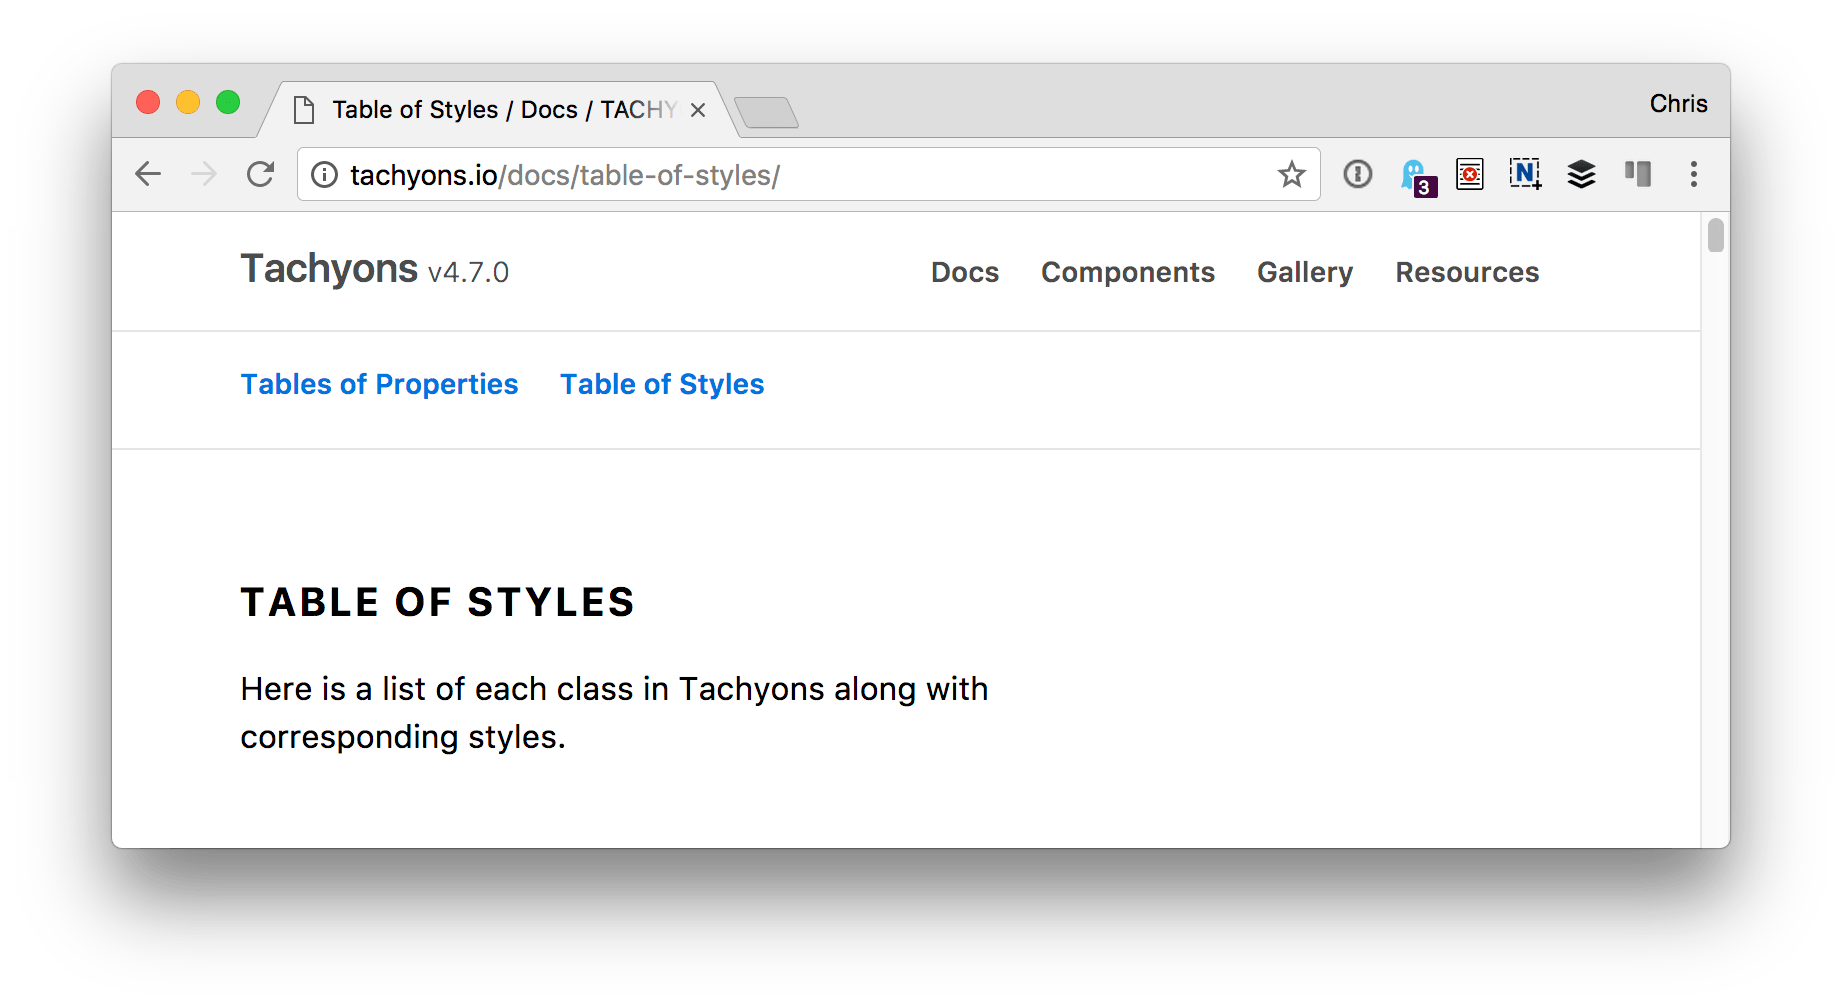Click the yellow minimize window button
Image resolution: width=1842 pixels, height=1008 pixels.
(x=188, y=102)
